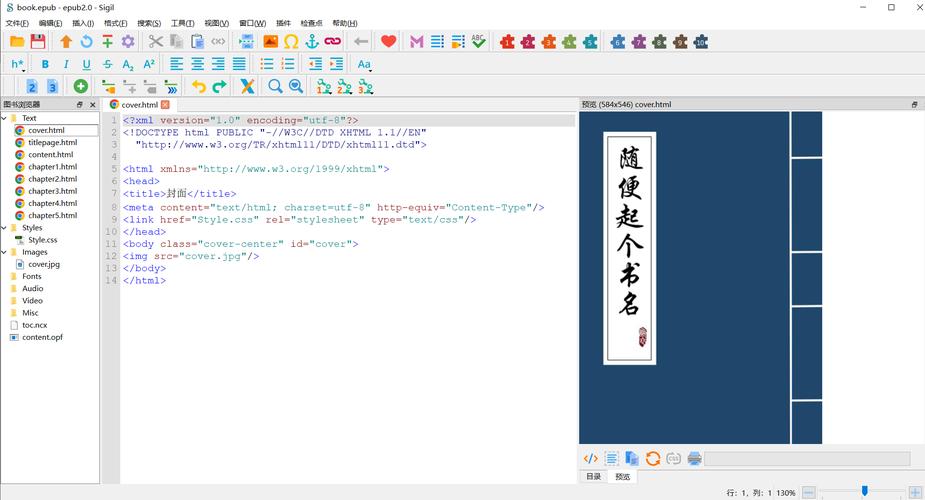This screenshot has width=925, height=500.
Task: Click the Heading 2 icon
Action: pos(32,87)
